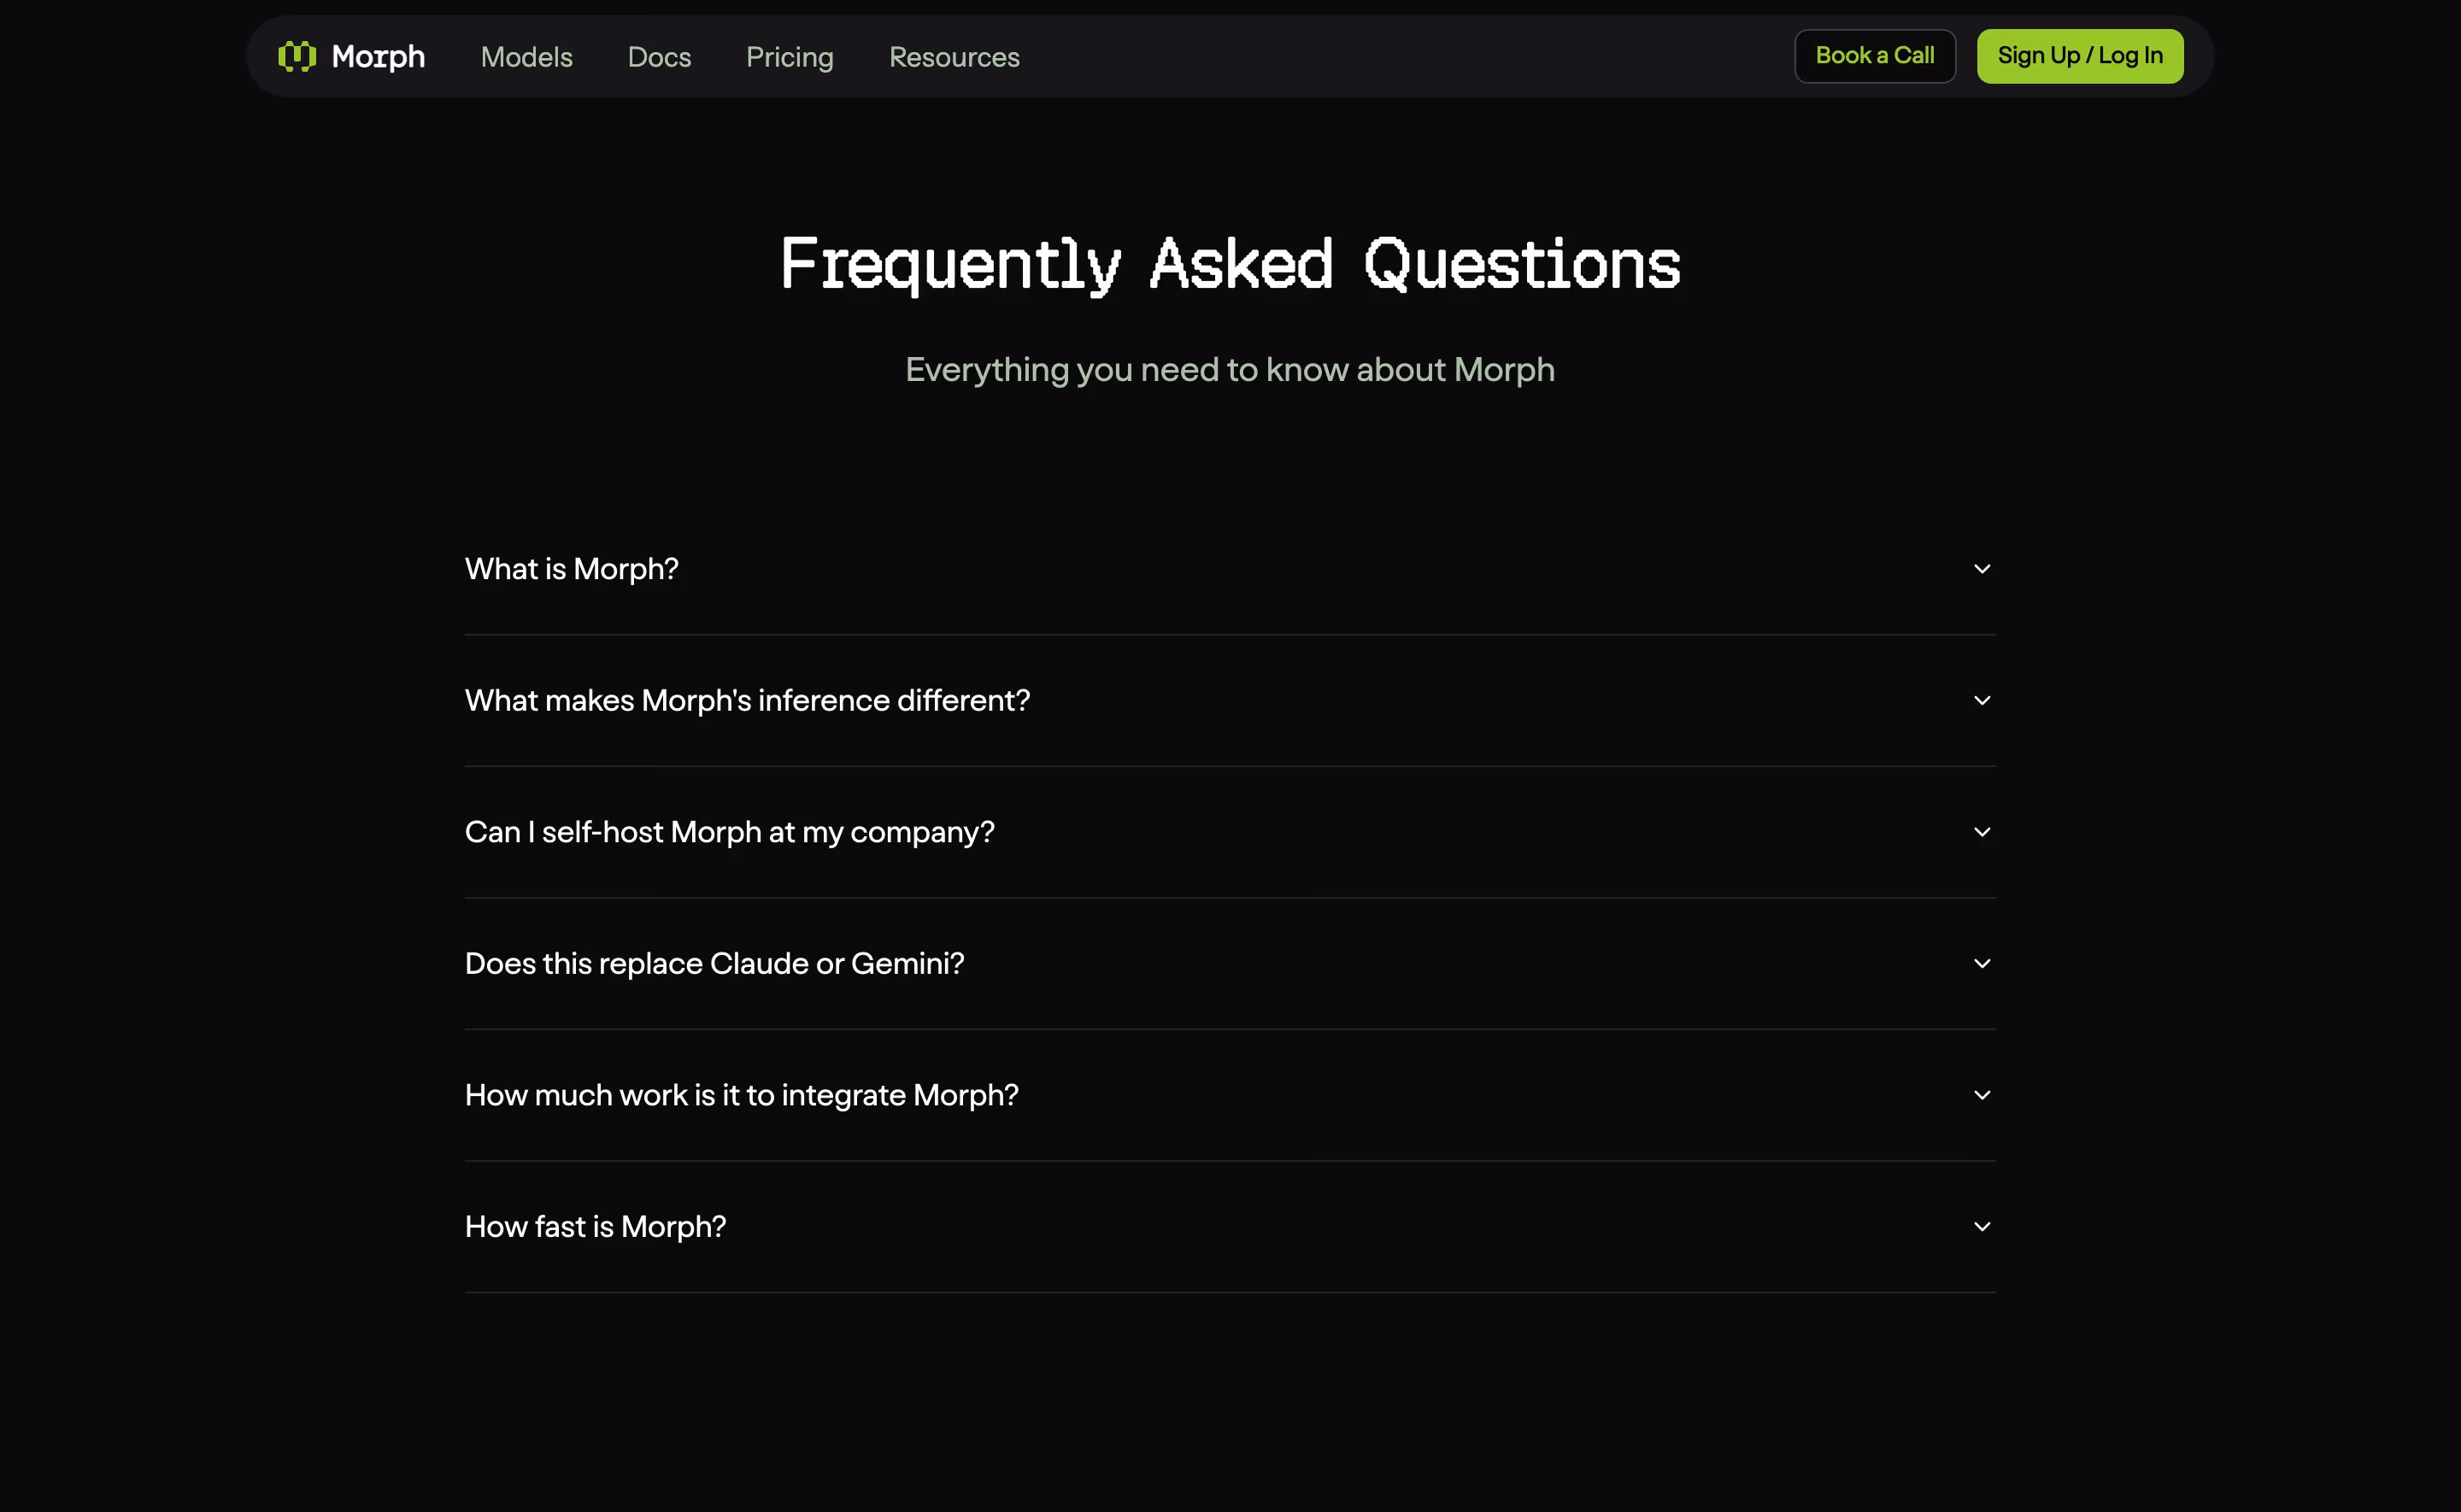
Task: Click the green Morph logo icon
Action: pyautogui.click(x=297, y=56)
